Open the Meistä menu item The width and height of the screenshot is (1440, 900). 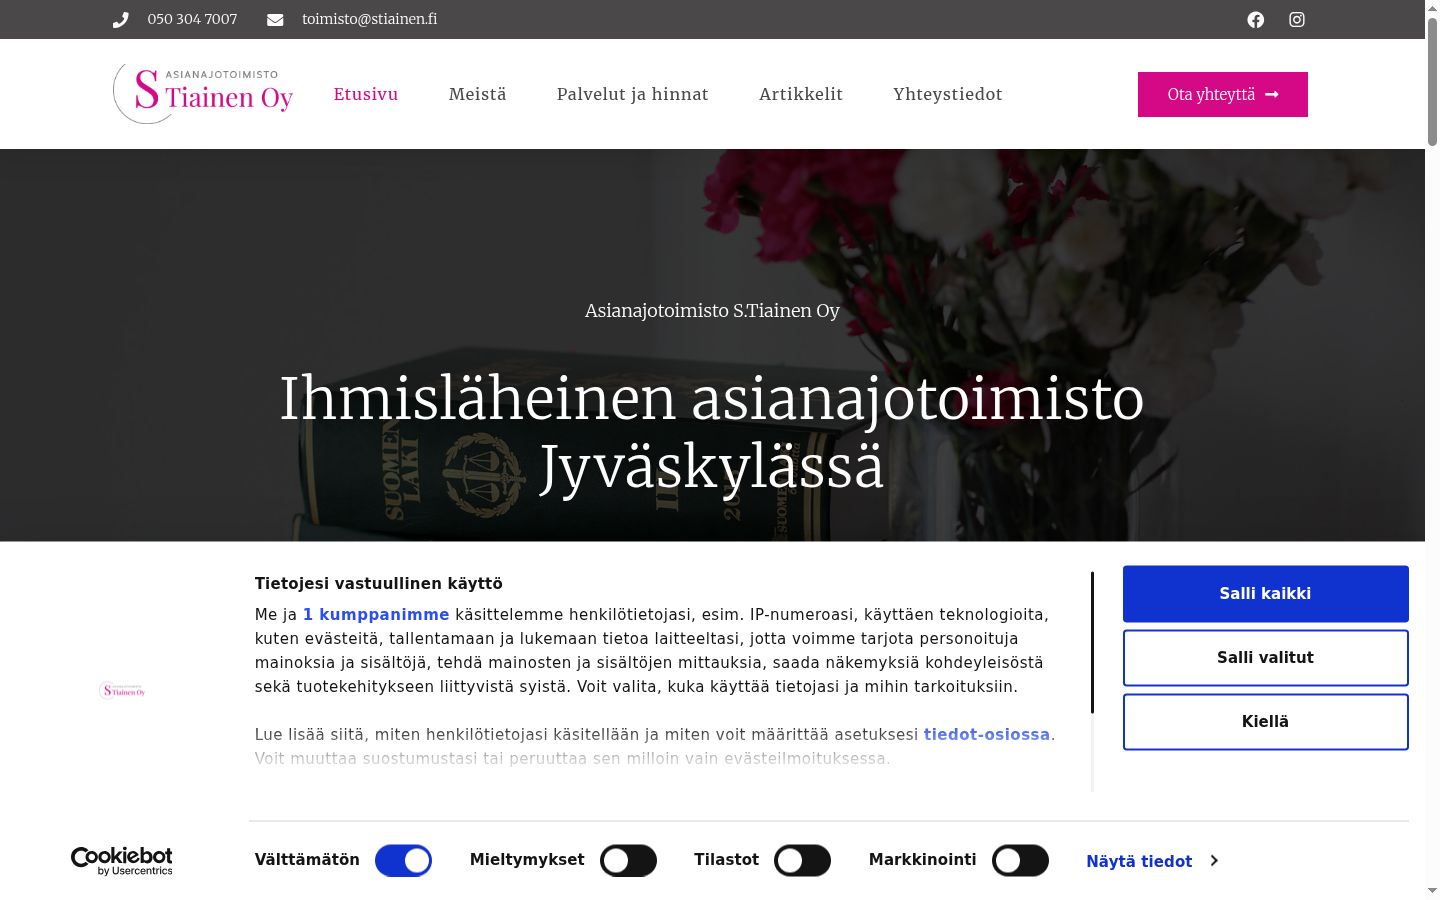[478, 94]
